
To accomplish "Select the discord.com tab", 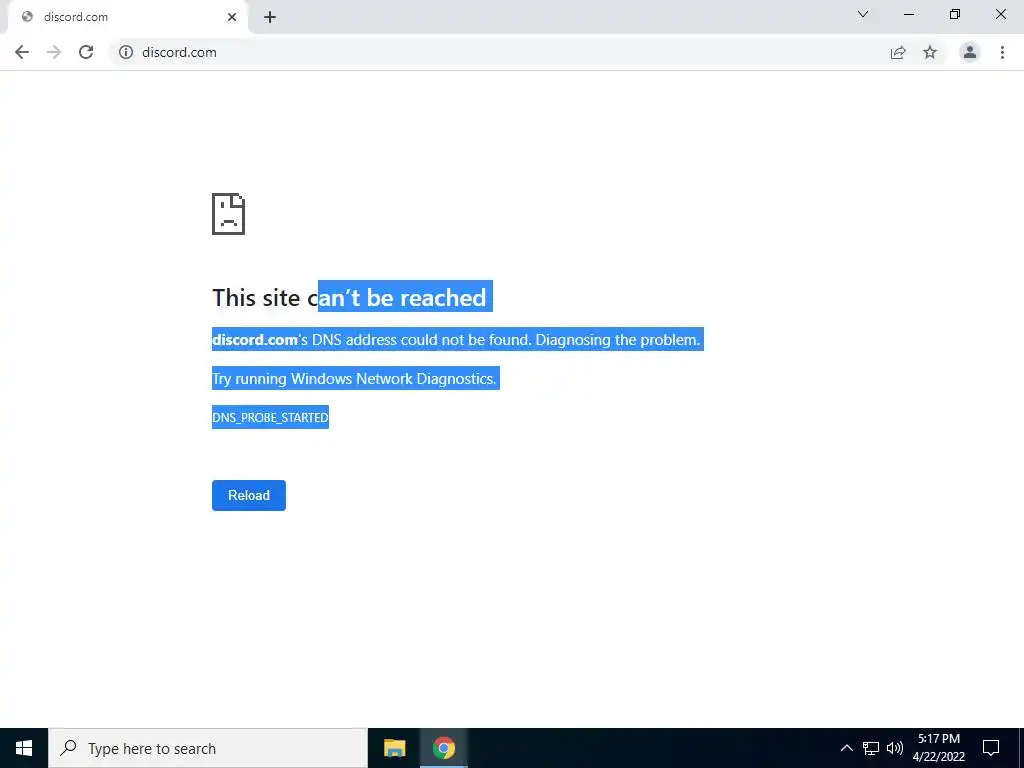I will 128,17.
